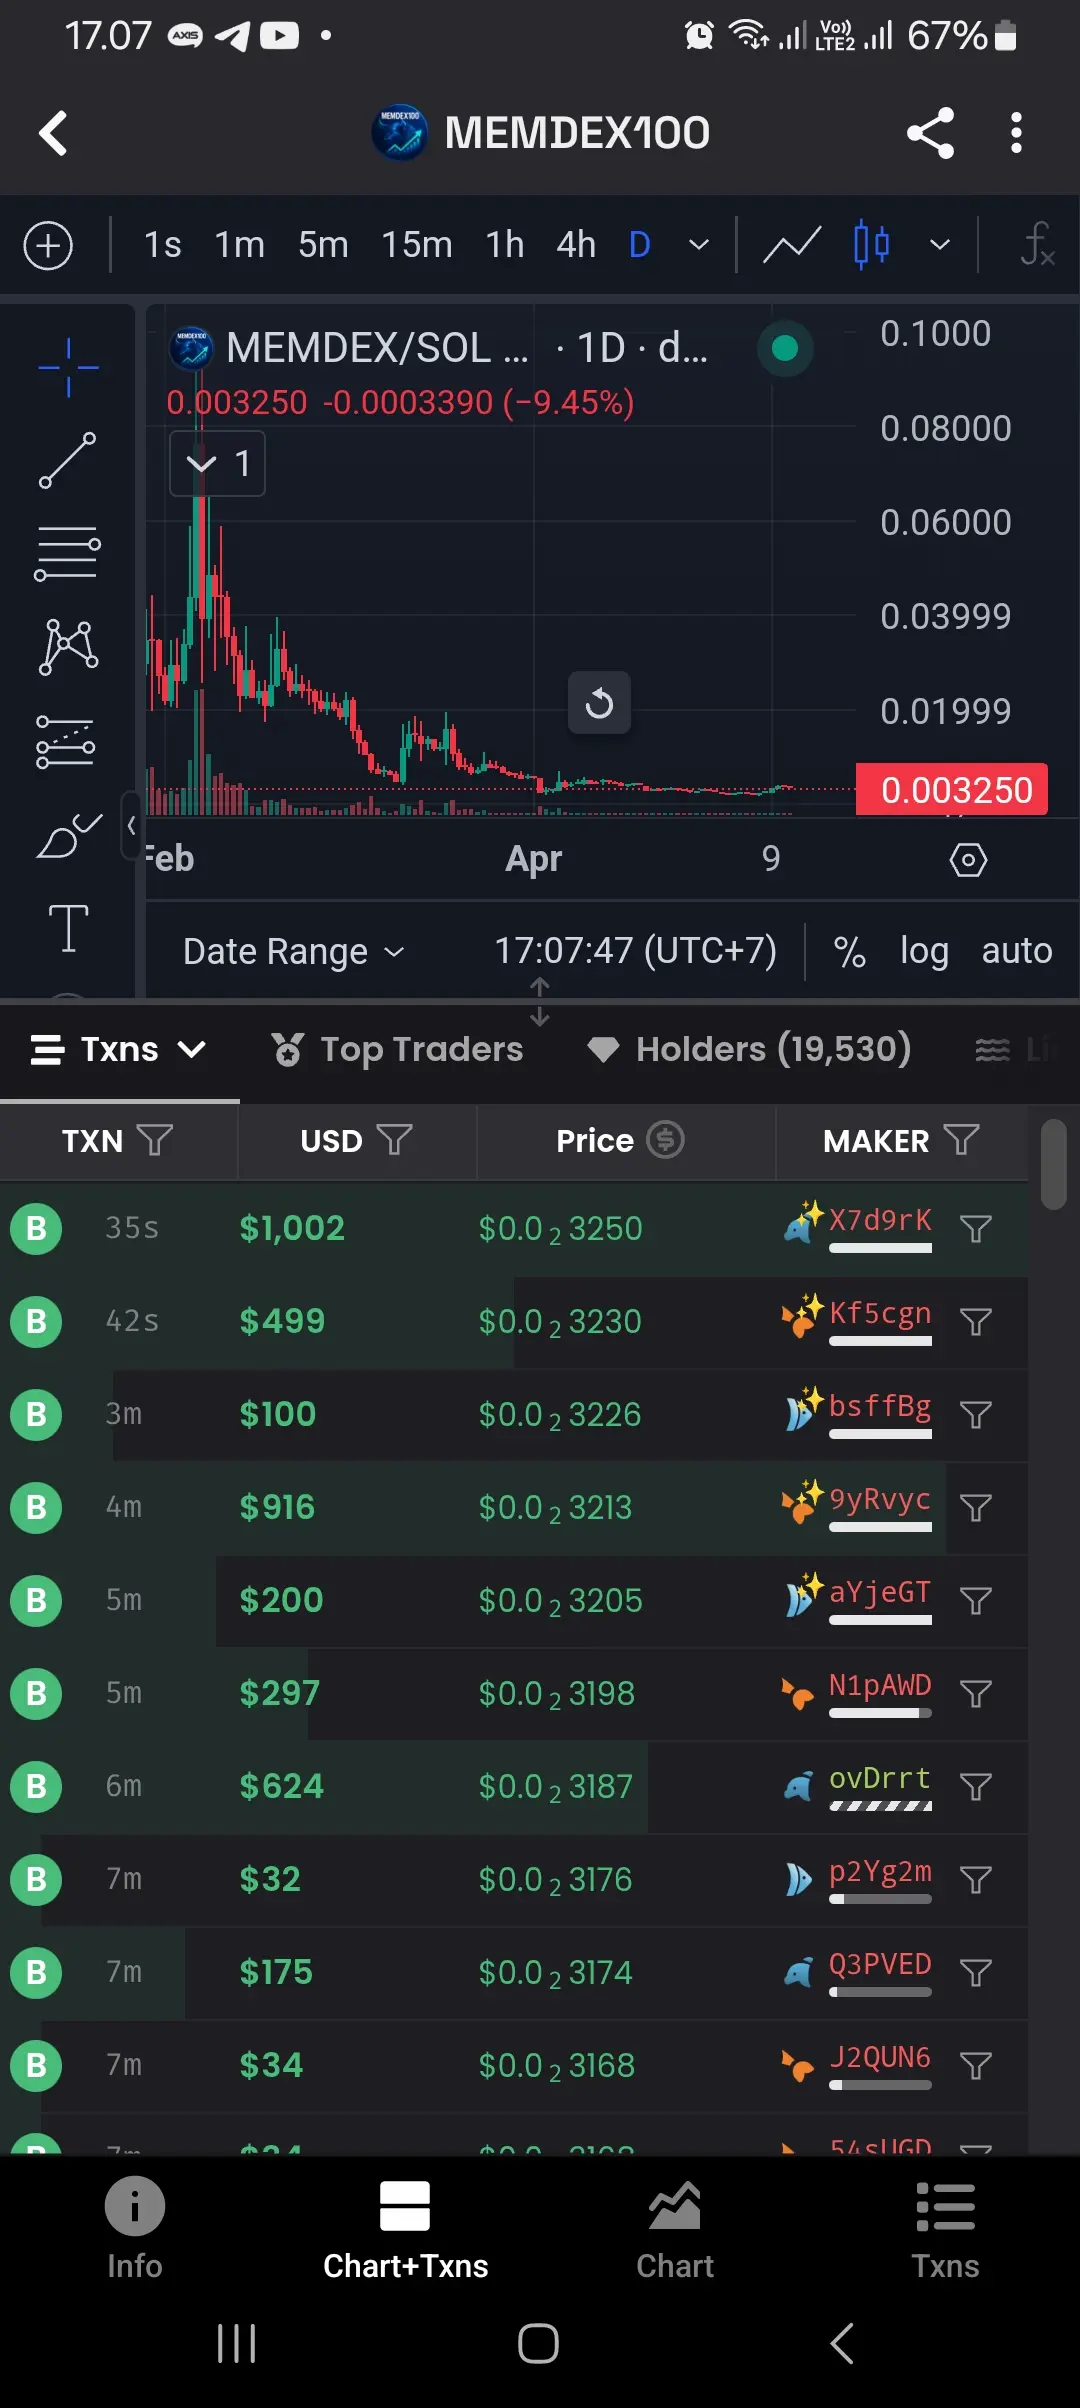Select the crosshair cursor tool
Screen dimensions: 1080x2408
[68, 367]
